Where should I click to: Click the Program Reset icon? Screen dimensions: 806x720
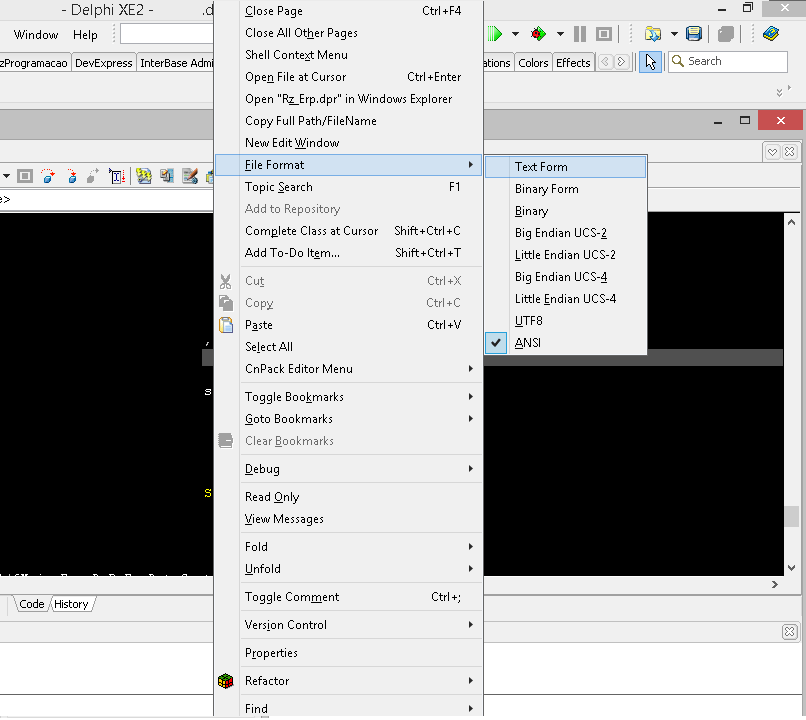click(603, 33)
